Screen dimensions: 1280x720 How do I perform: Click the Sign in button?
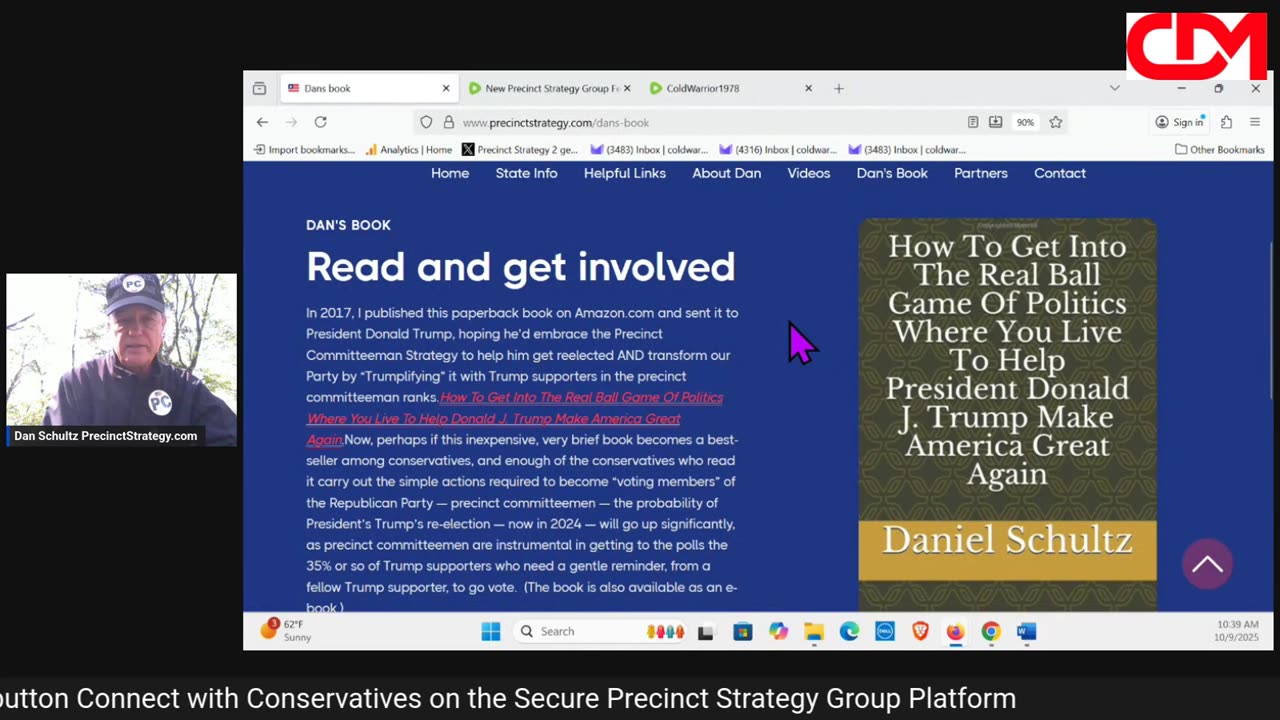click(x=1180, y=122)
